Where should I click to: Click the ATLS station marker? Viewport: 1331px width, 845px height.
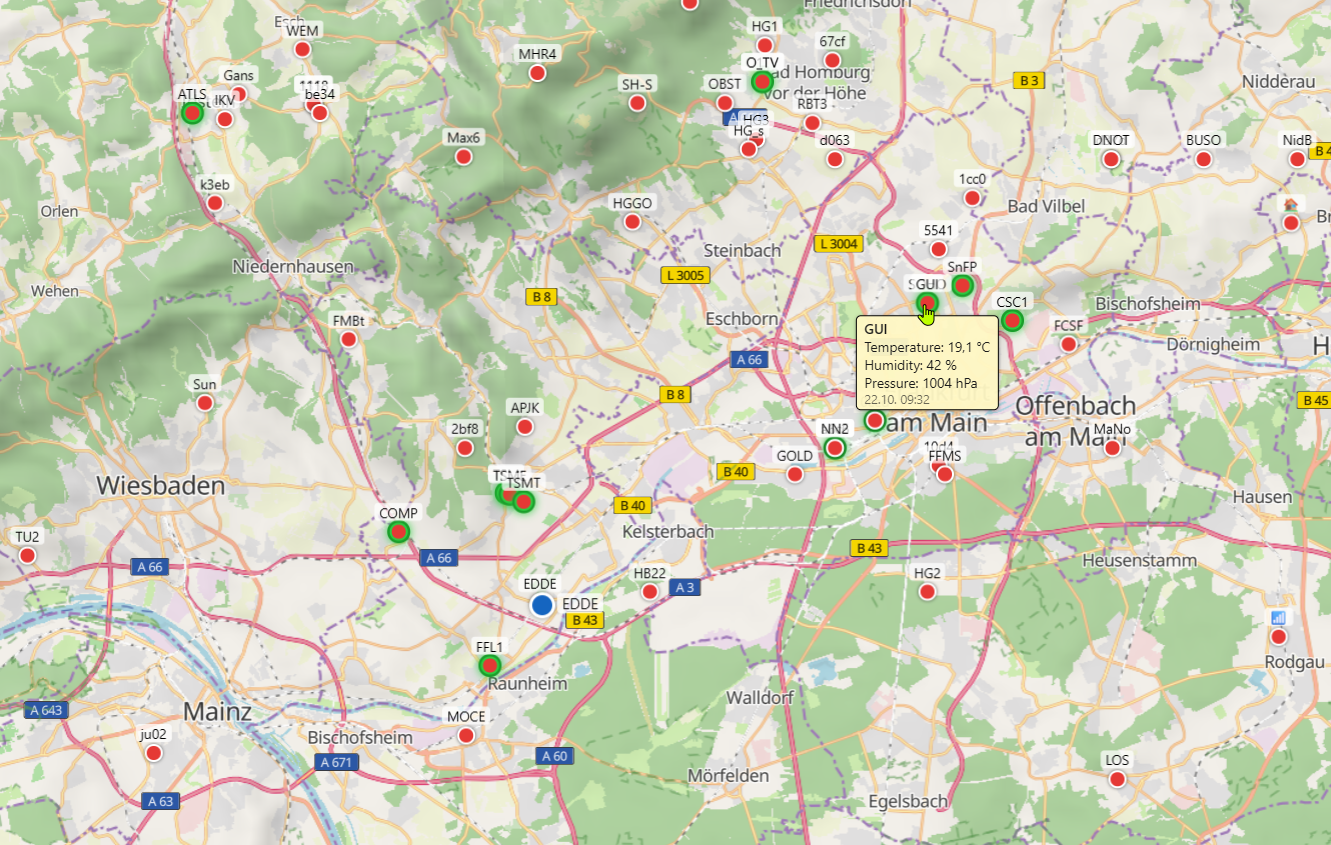[192, 113]
